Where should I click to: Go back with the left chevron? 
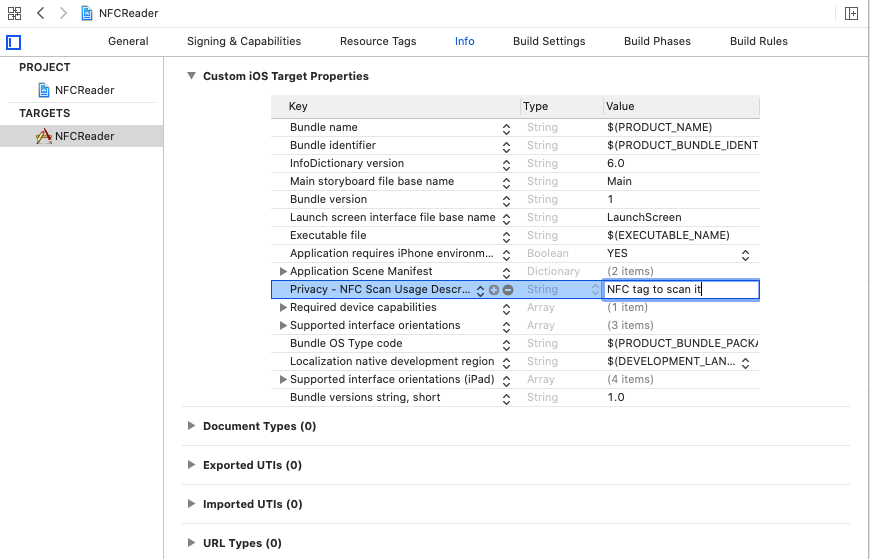pyautogui.click(x=40, y=13)
